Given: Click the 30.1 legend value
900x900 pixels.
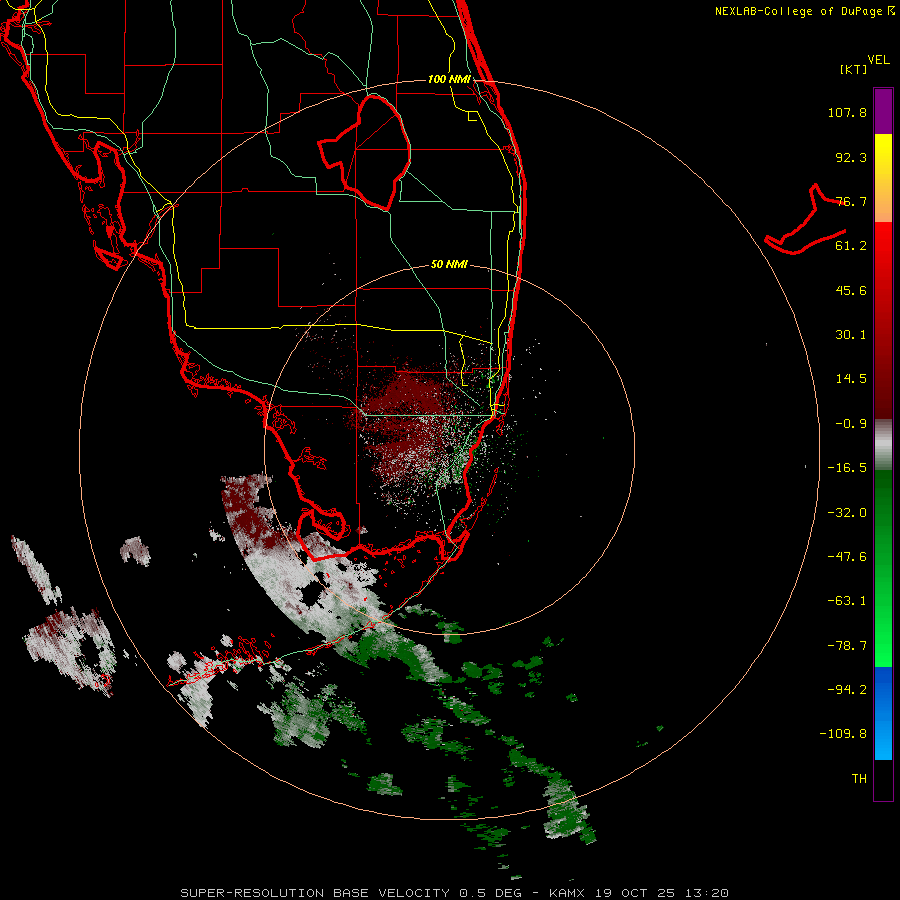Looking at the screenshot, I should point(851,335).
